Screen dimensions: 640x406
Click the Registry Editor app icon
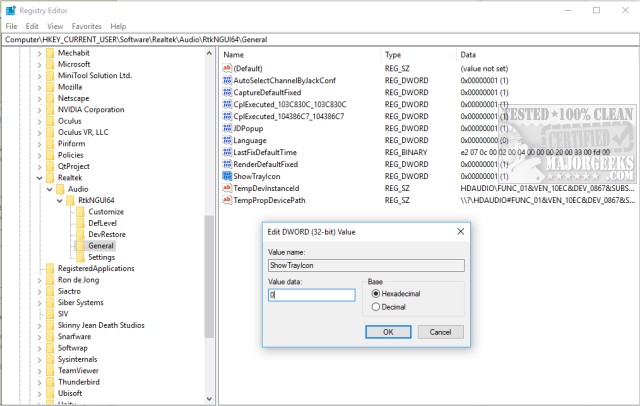click(x=11, y=10)
